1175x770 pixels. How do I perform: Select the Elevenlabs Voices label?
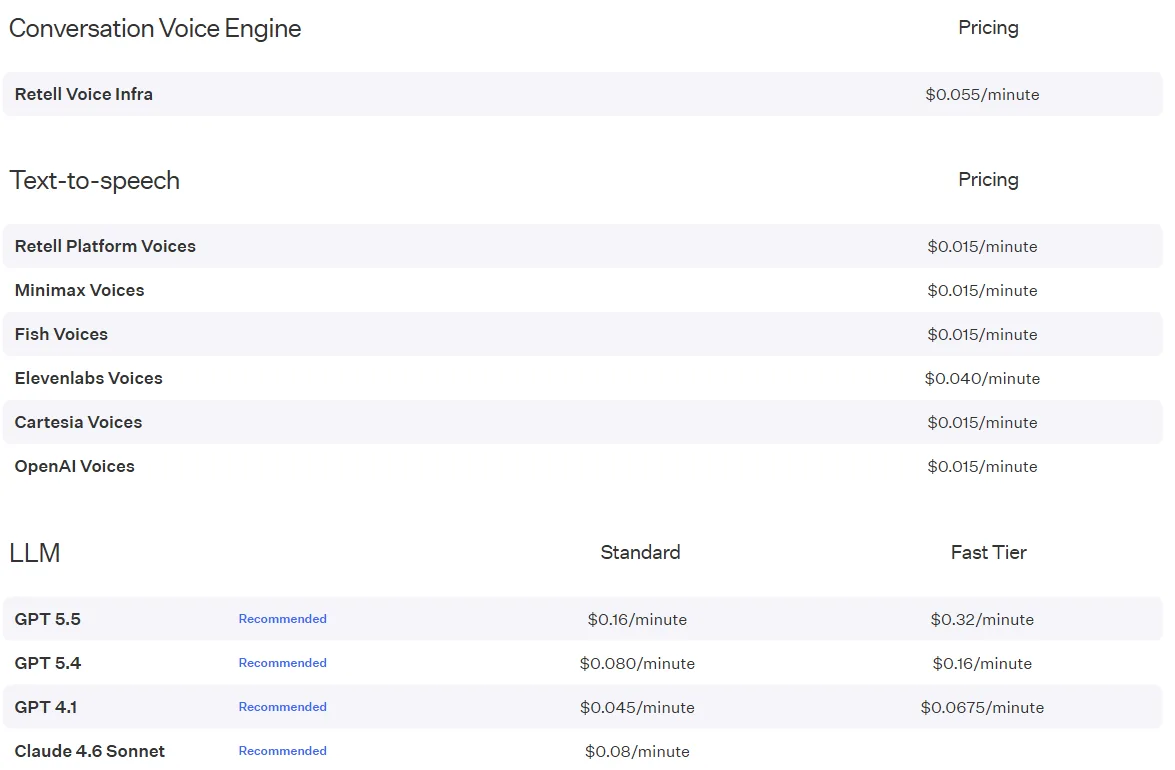pos(88,378)
